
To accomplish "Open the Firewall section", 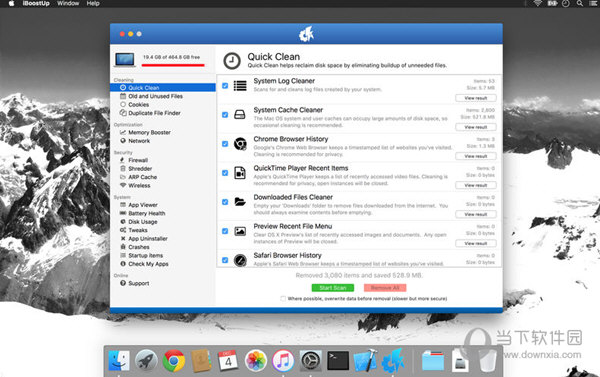I will click(x=134, y=160).
